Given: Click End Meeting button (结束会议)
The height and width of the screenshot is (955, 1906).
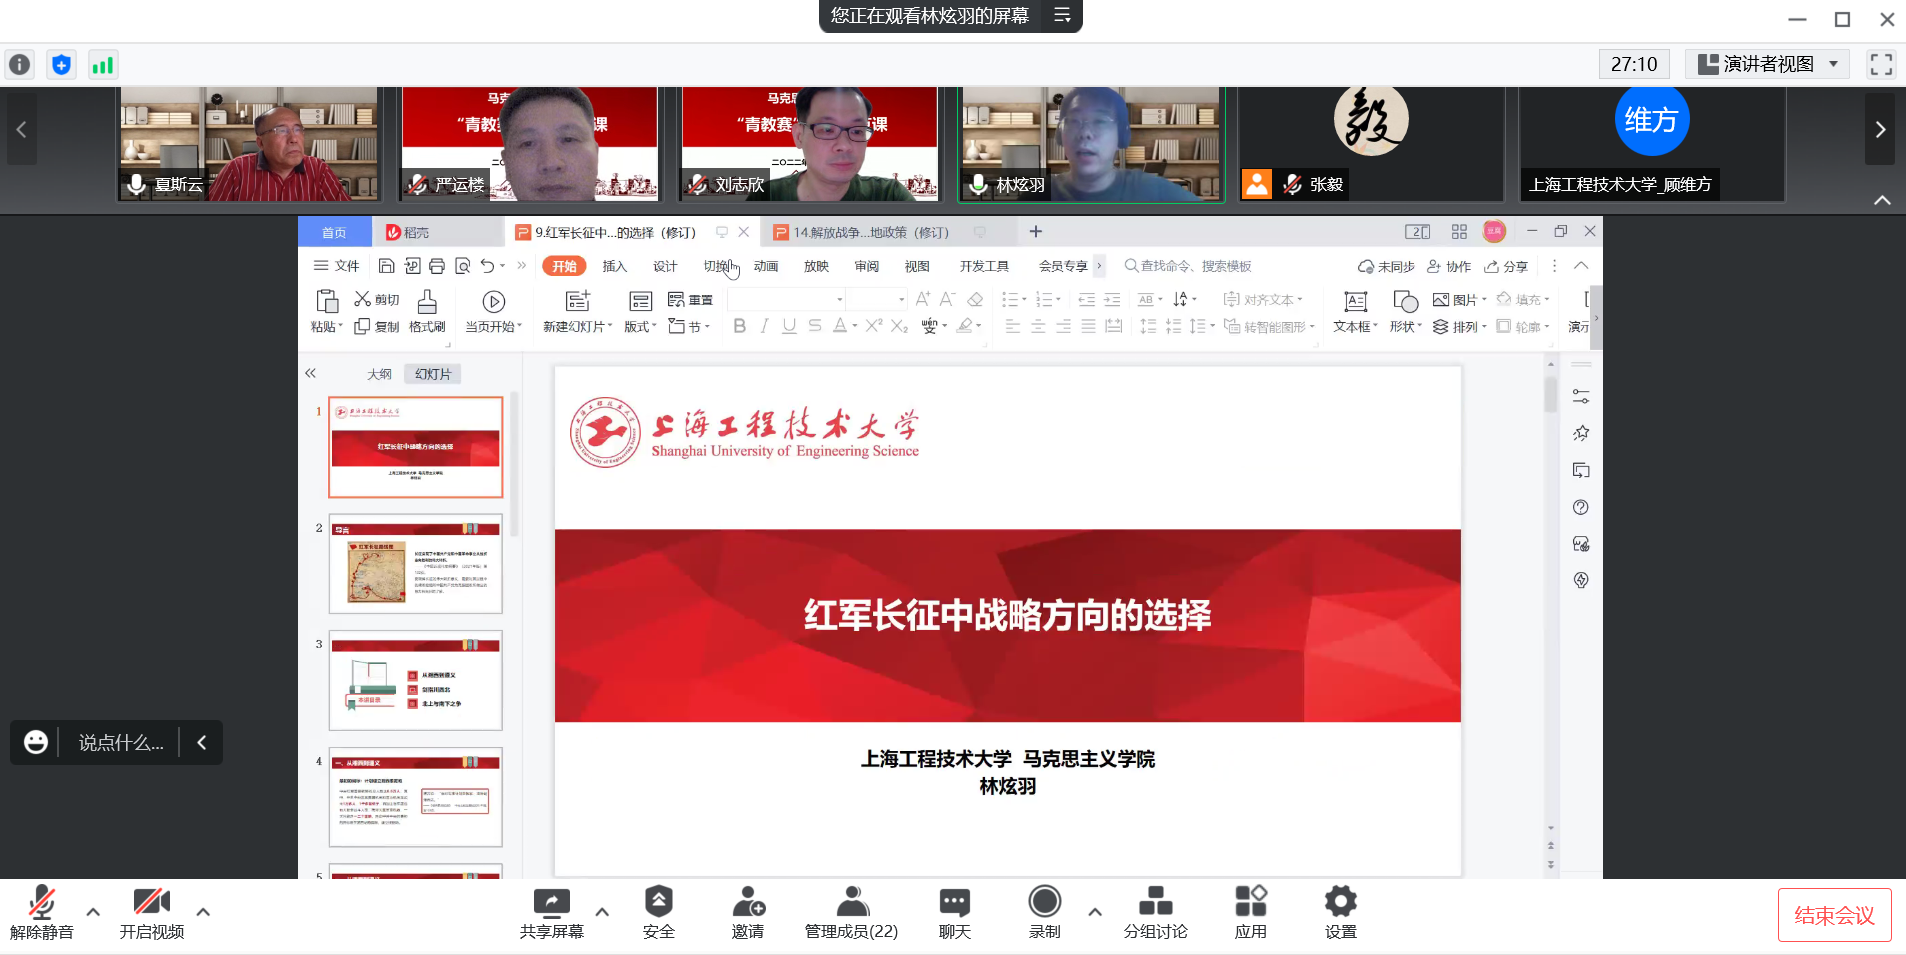Looking at the screenshot, I should click(1834, 915).
